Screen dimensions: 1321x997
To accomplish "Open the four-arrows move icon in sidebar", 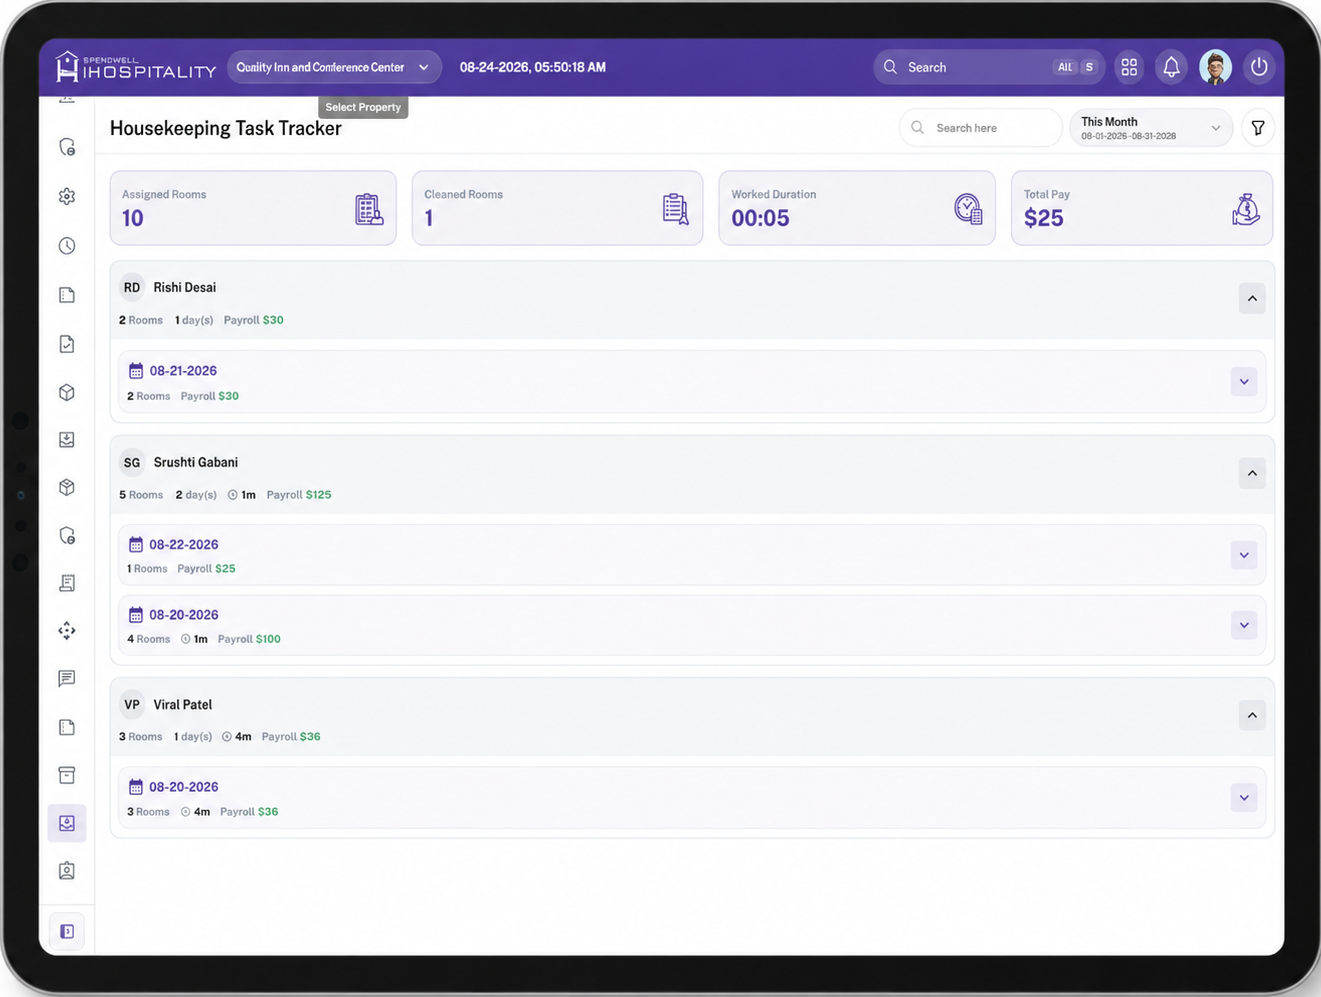I will pyautogui.click(x=67, y=631).
